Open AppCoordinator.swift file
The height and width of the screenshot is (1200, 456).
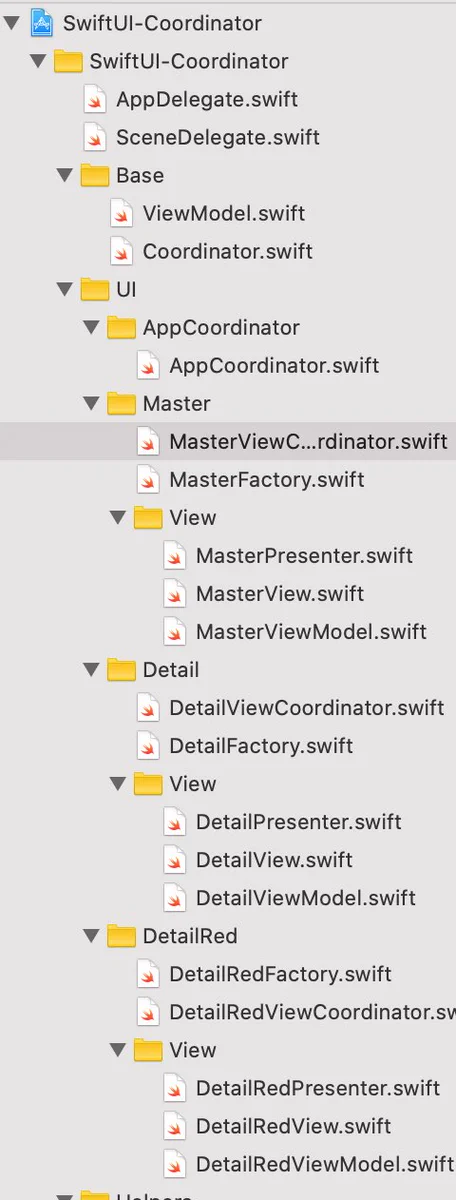(x=274, y=365)
